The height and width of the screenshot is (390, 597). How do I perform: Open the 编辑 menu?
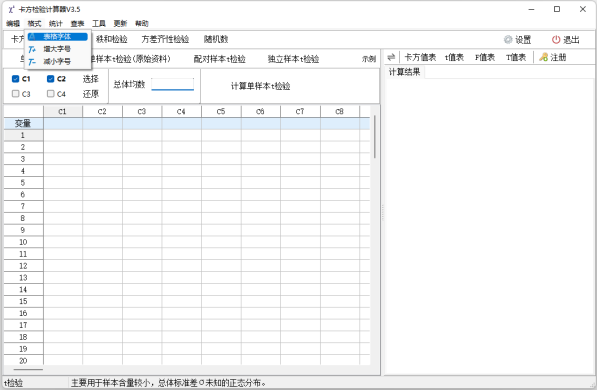click(13, 23)
